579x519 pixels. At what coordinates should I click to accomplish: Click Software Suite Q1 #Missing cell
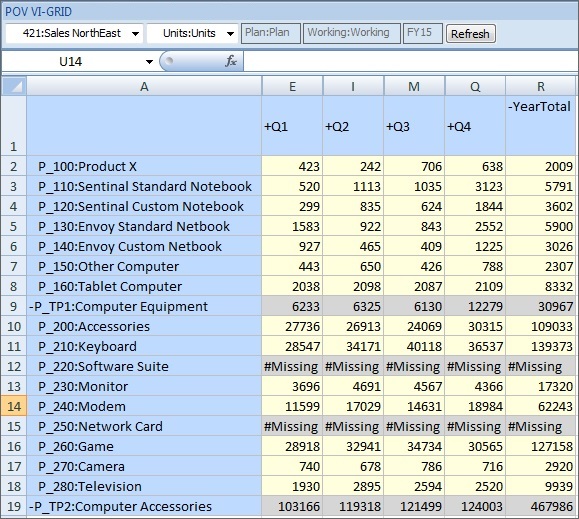coord(292,366)
